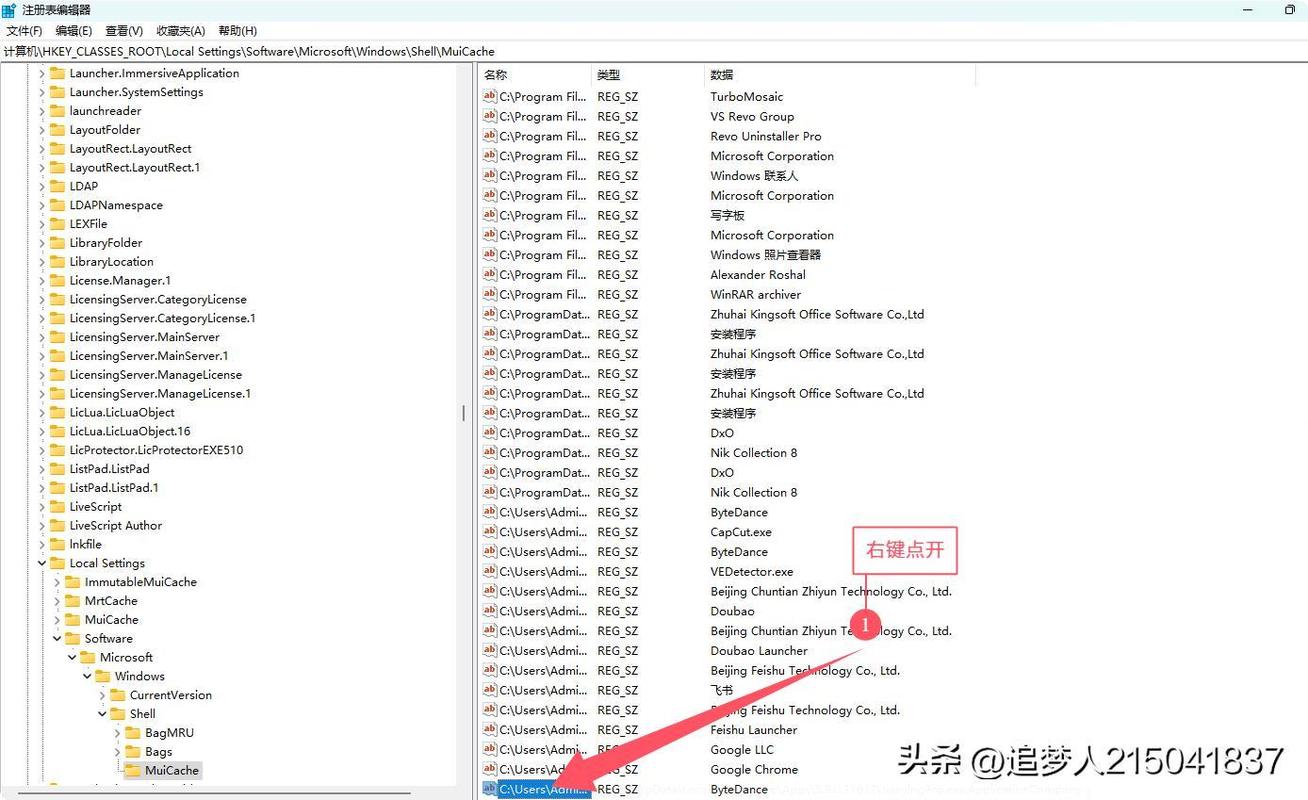Click the string icon in the VEDetector.exe row
1308x800 pixels.
(490, 571)
